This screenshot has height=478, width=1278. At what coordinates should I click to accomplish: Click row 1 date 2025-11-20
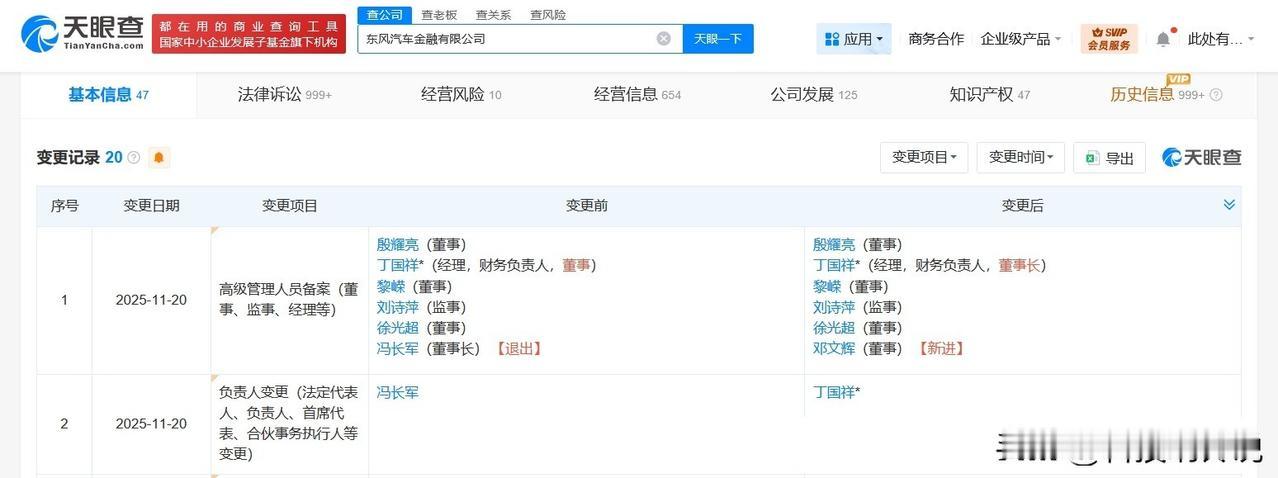pyautogui.click(x=152, y=300)
